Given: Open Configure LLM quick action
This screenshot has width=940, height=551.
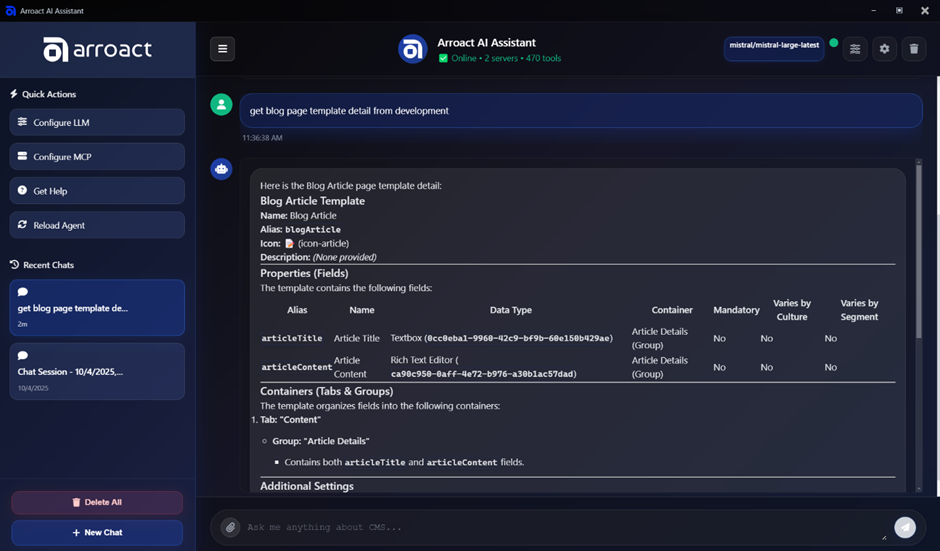Looking at the screenshot, I should point(97,122).
